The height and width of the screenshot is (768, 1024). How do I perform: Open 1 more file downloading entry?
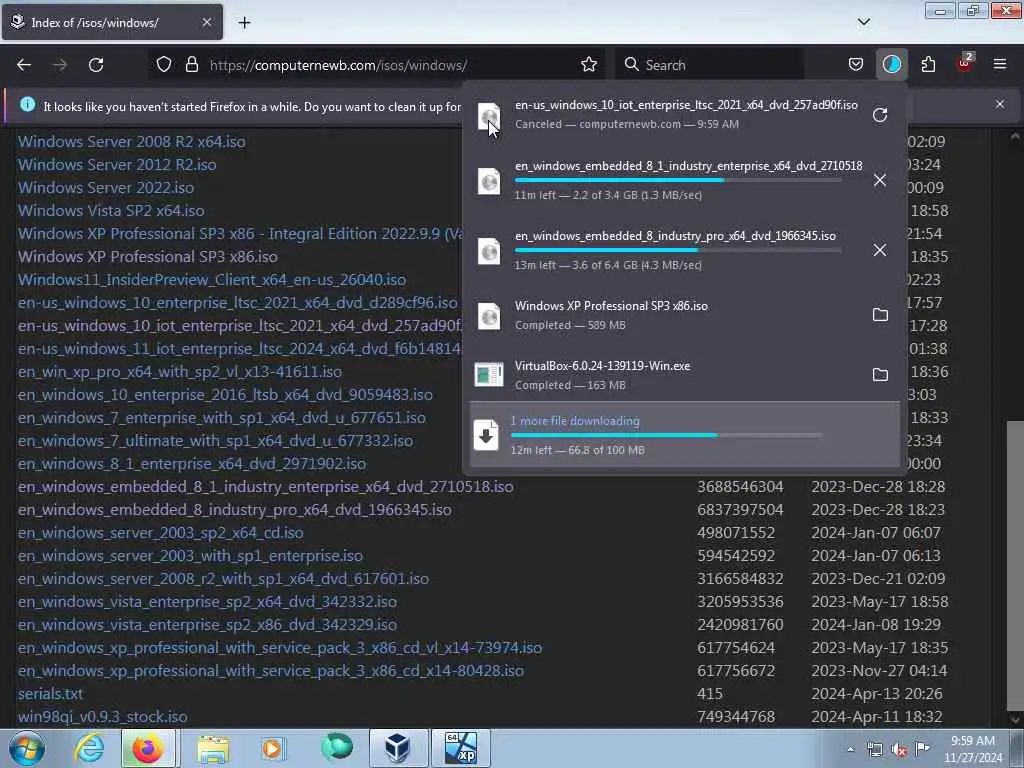pos(684,434)
